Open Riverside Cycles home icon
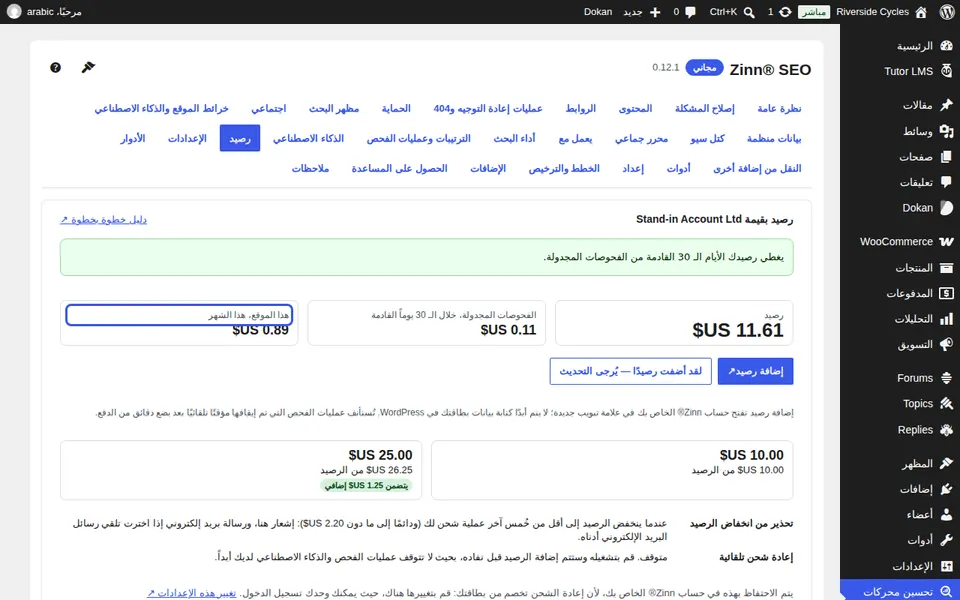 (x=921, y=12)
